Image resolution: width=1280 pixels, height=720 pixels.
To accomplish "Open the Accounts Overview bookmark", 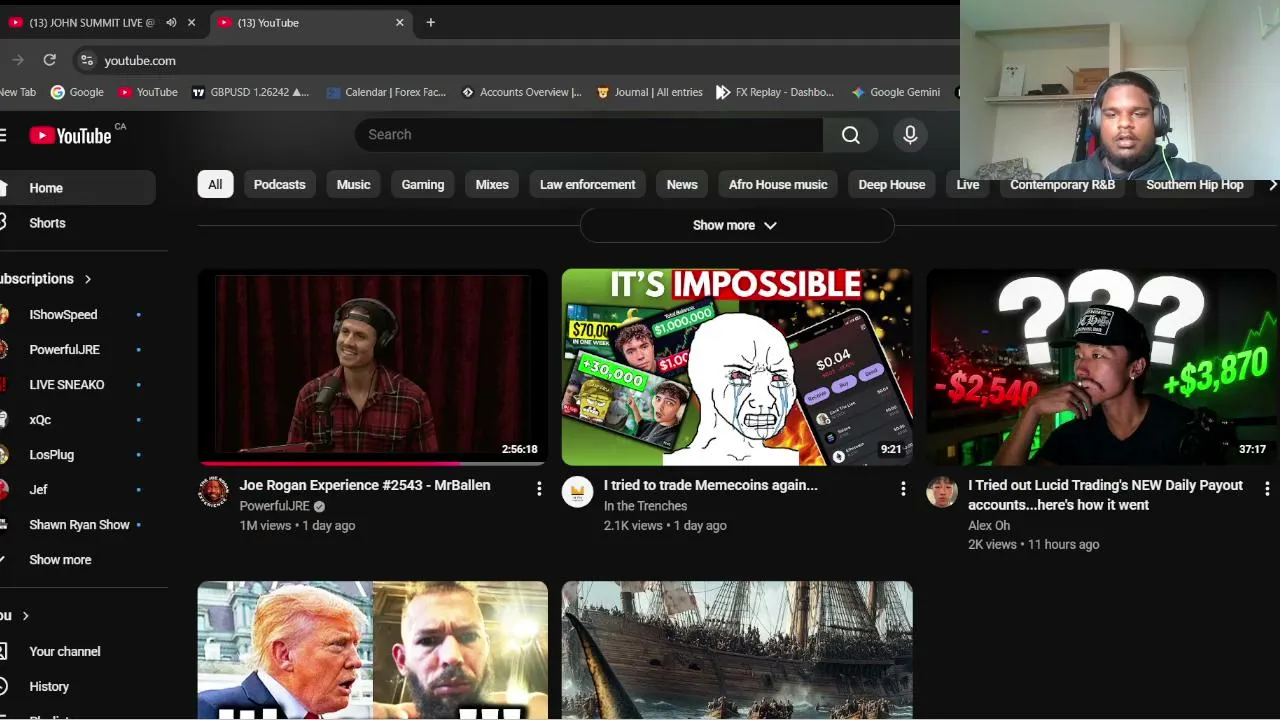I will 521,92.
